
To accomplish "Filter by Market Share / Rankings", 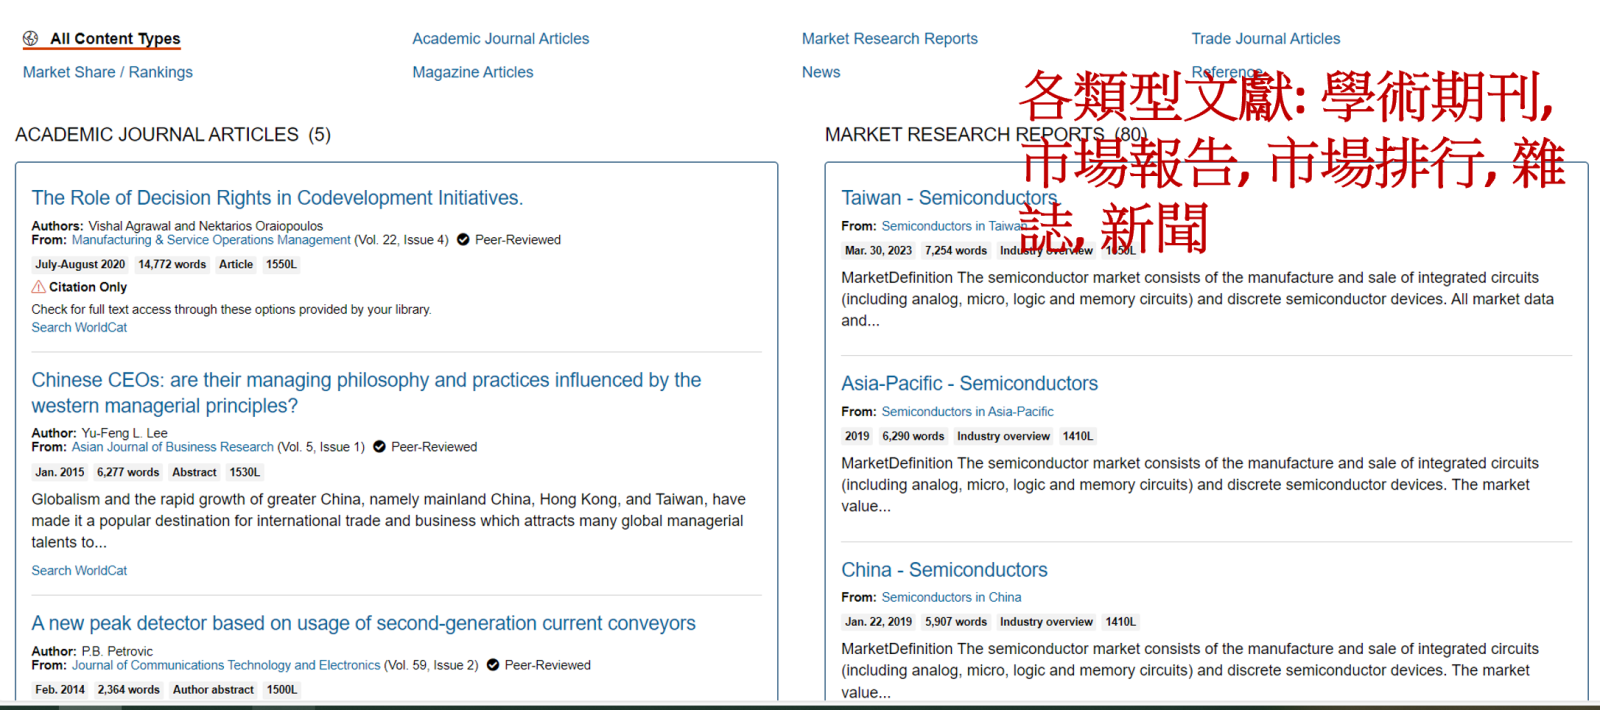I will click(x=108, y=72).
